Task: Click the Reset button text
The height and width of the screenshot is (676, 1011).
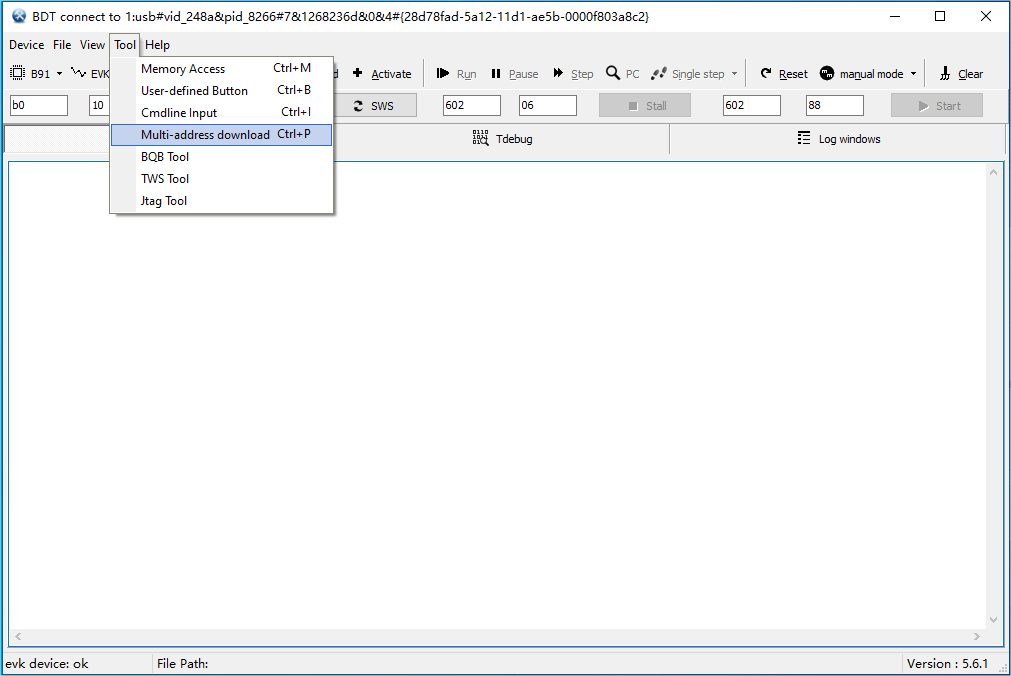Action: coord(793,74)
